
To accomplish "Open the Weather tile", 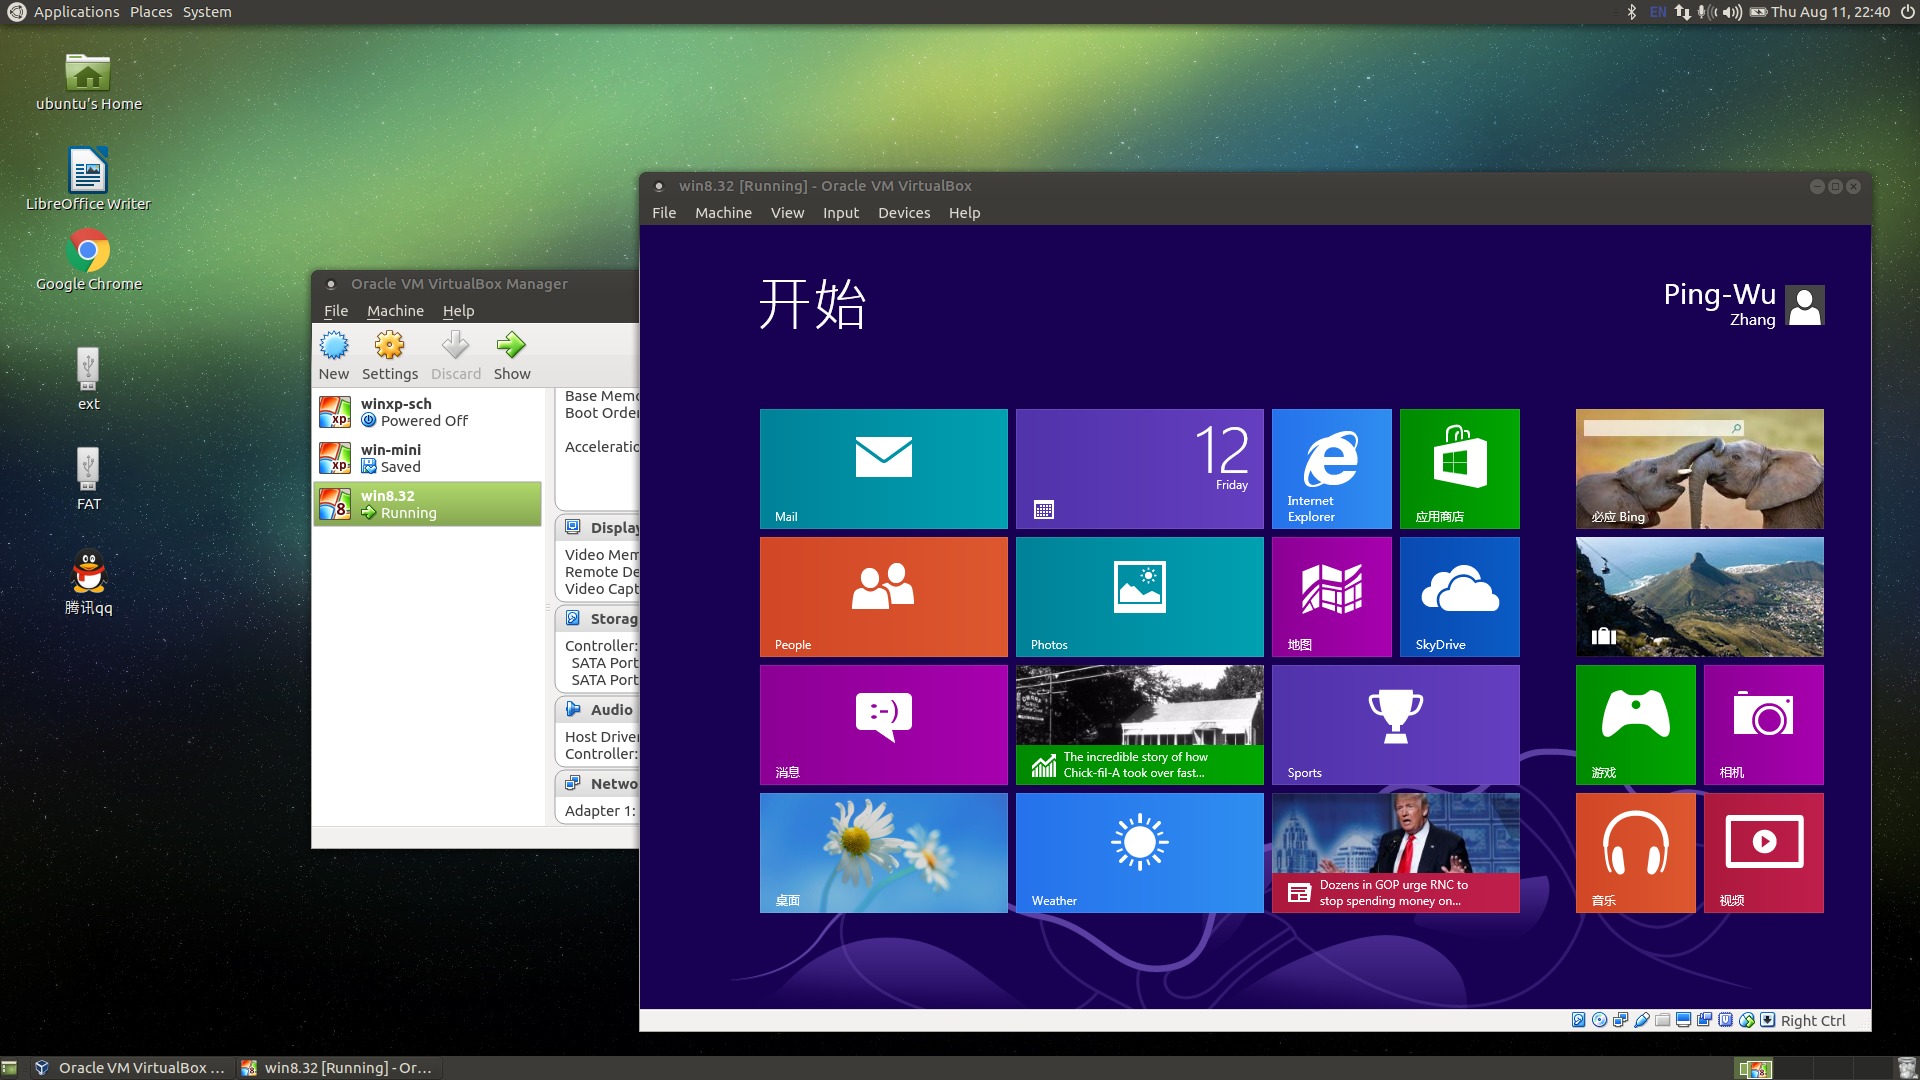I will pyautogui.click(x=1139, y=853).
